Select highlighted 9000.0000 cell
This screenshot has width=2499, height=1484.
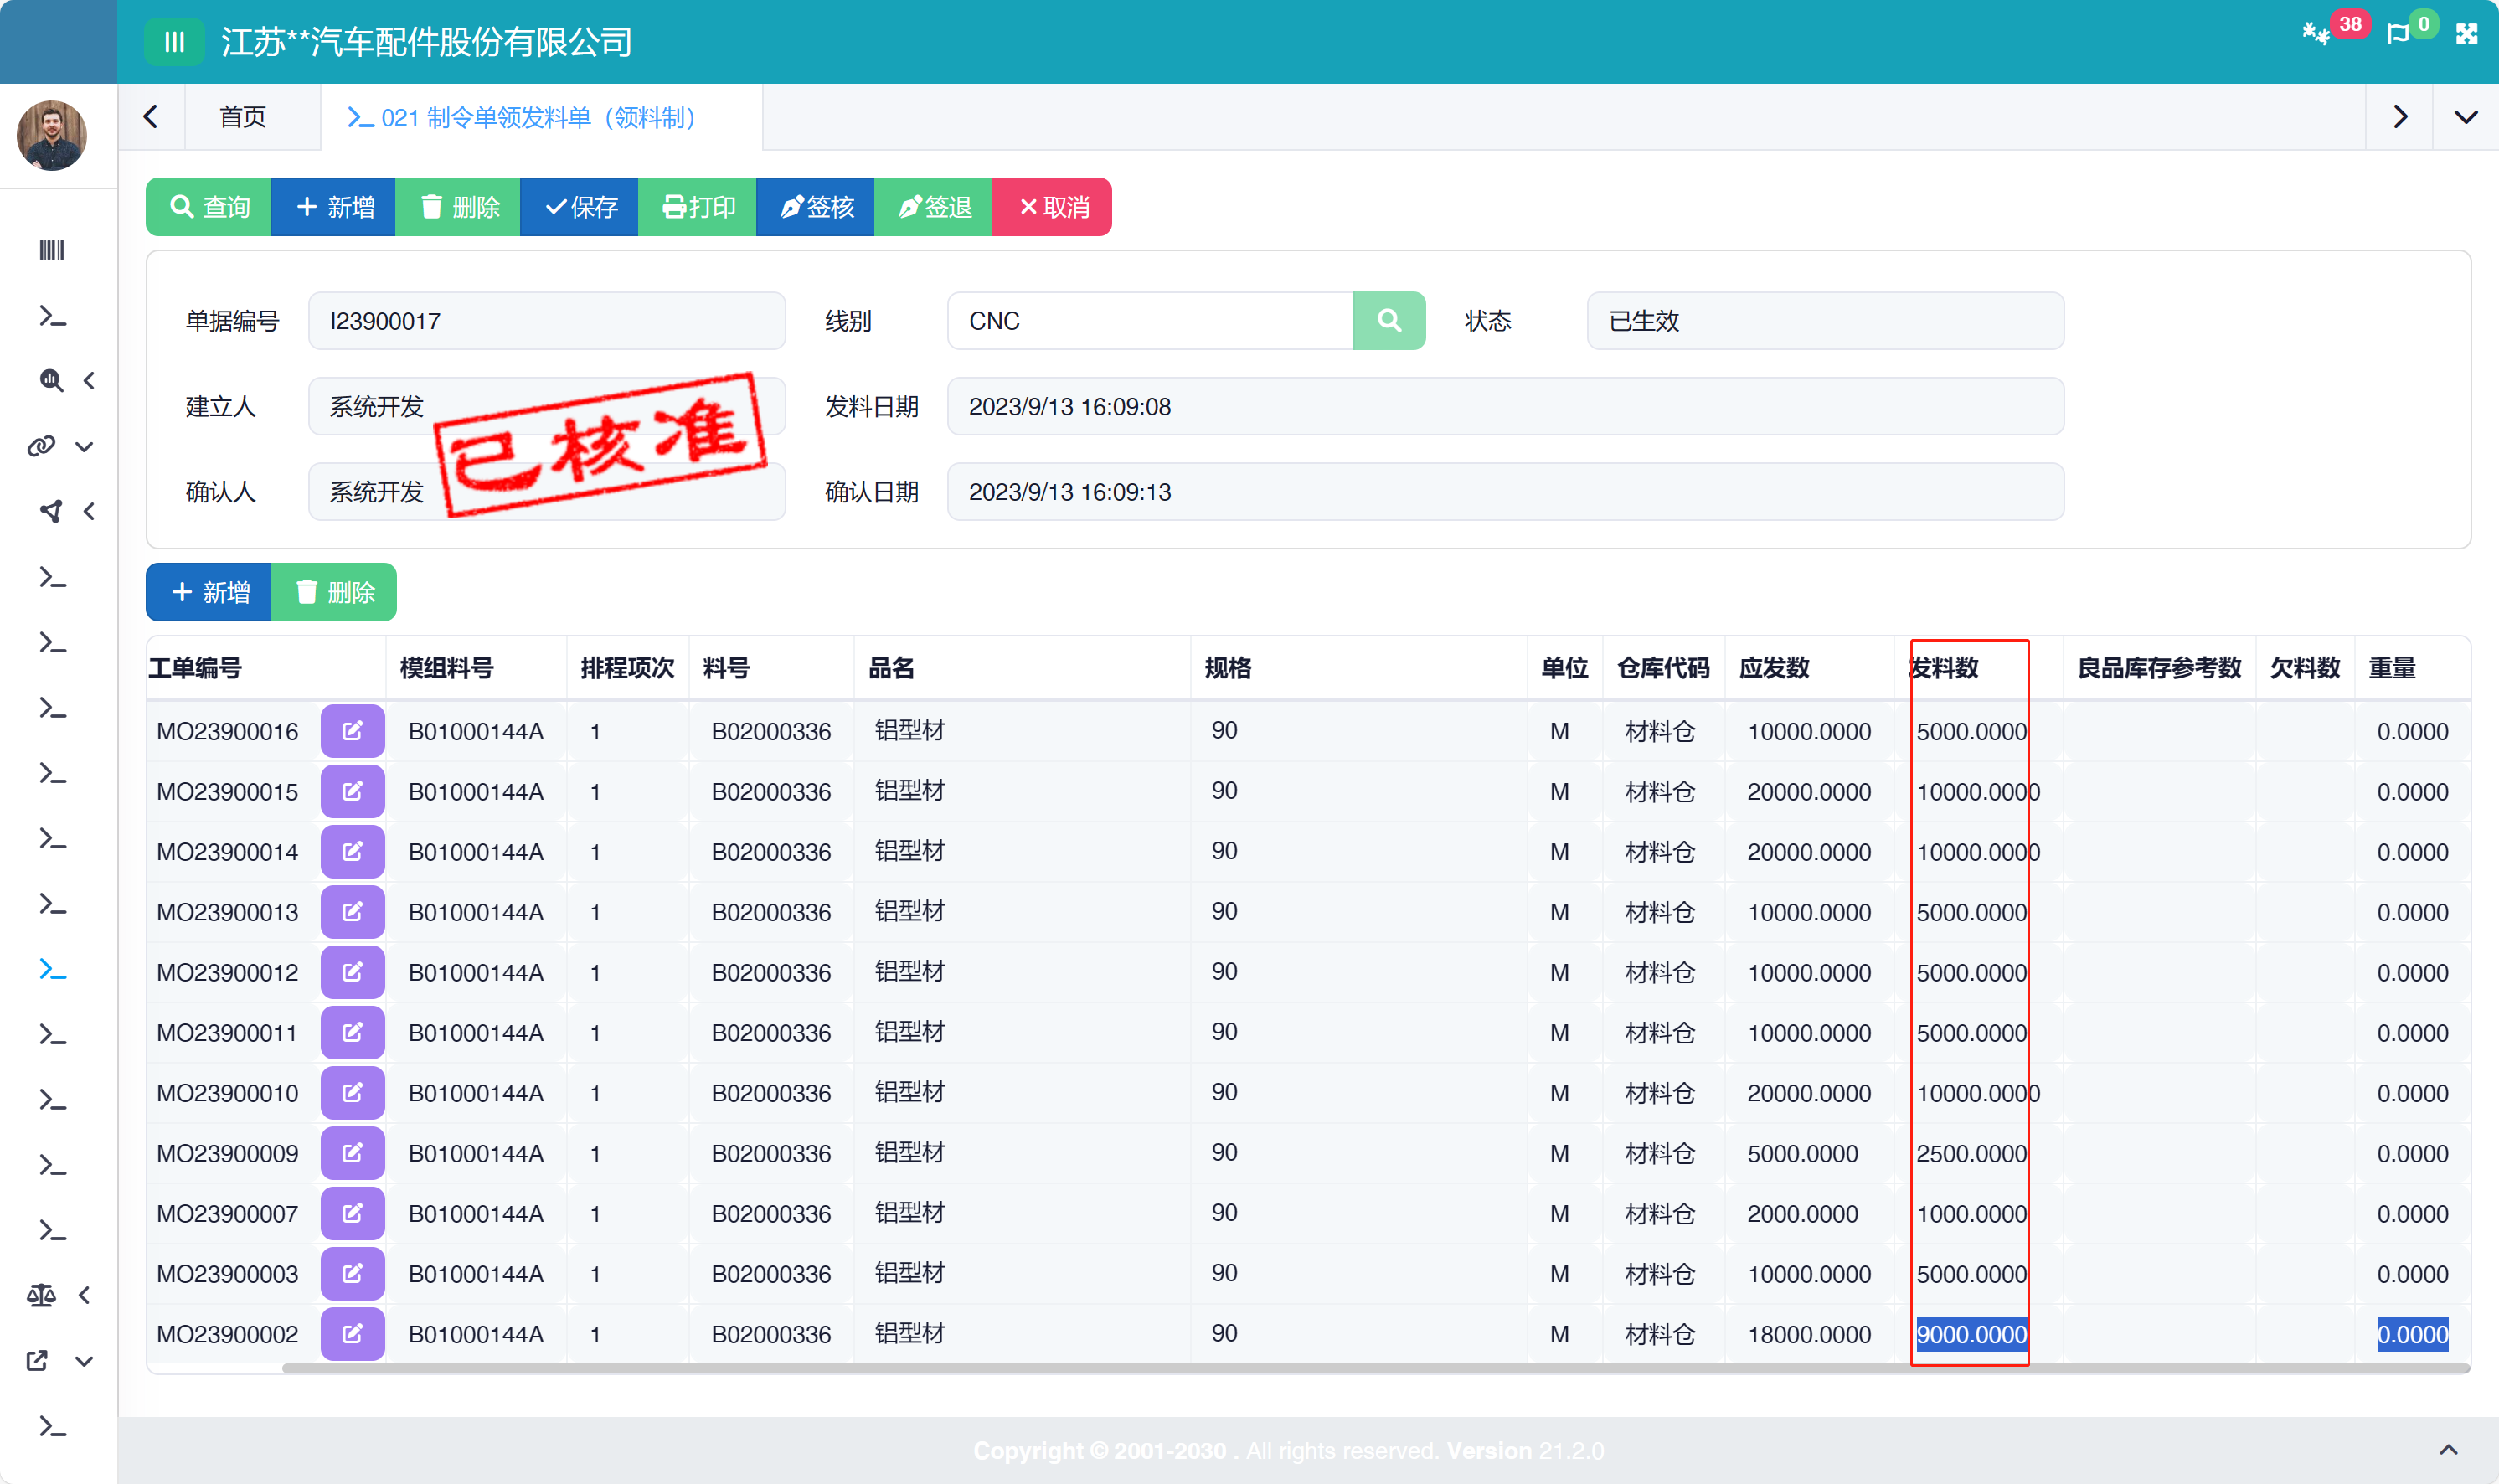click(x=1971, y=1334)
